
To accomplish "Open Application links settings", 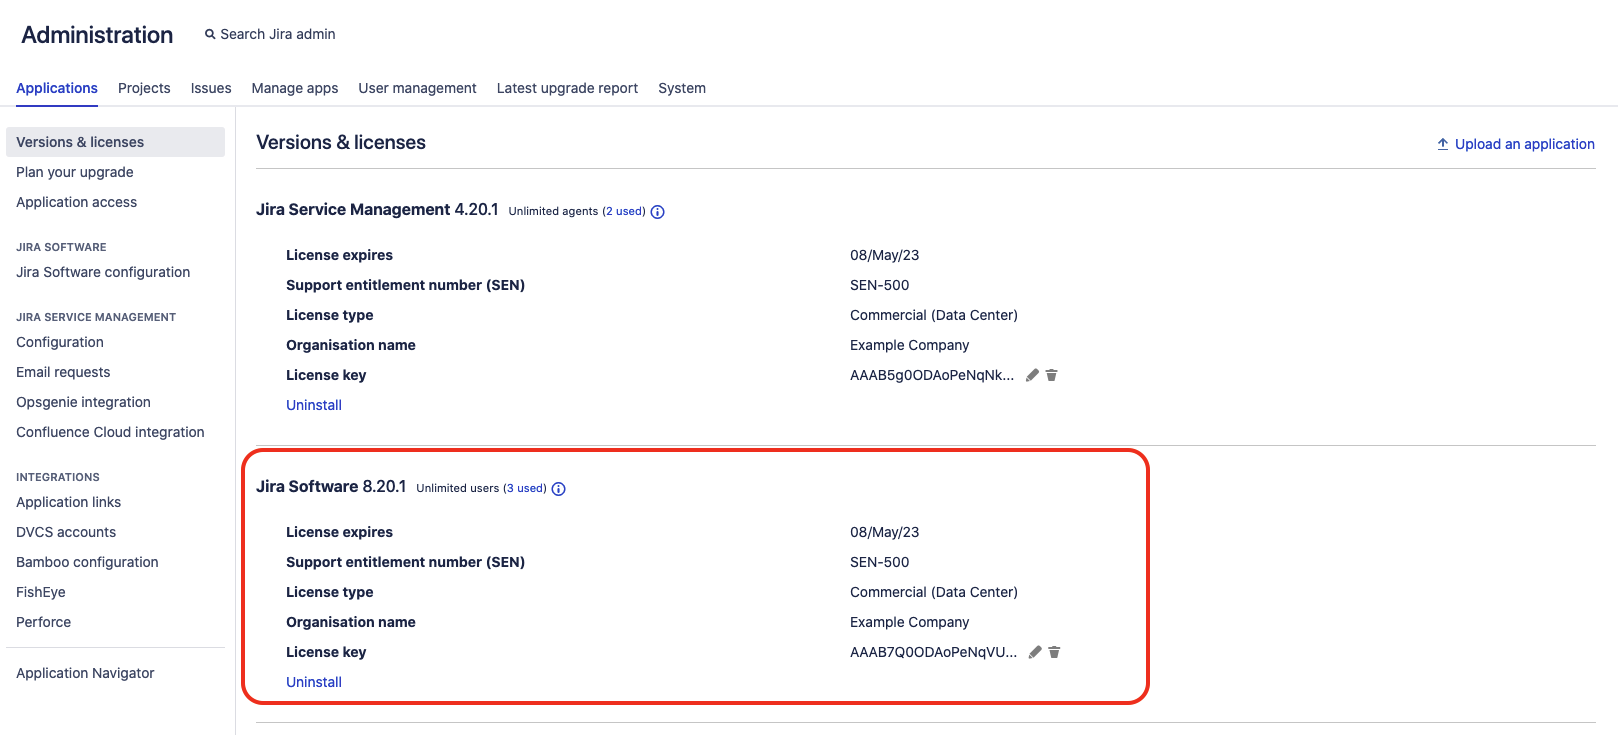I will point(68,502).
